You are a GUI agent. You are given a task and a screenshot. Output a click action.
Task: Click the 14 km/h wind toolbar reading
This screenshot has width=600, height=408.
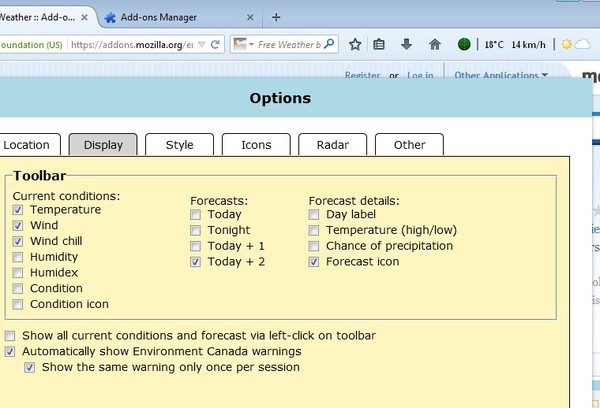point(528,45)
